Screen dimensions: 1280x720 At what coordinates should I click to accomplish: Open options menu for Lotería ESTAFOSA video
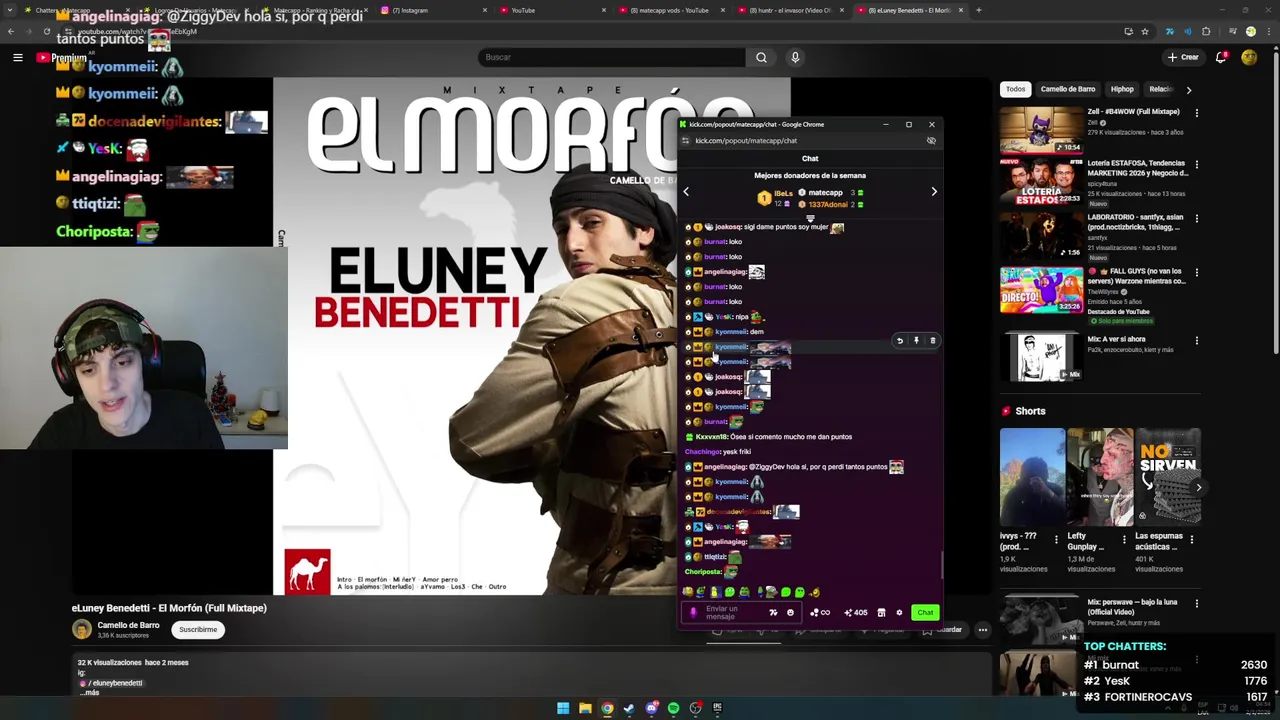[1196, 165]
